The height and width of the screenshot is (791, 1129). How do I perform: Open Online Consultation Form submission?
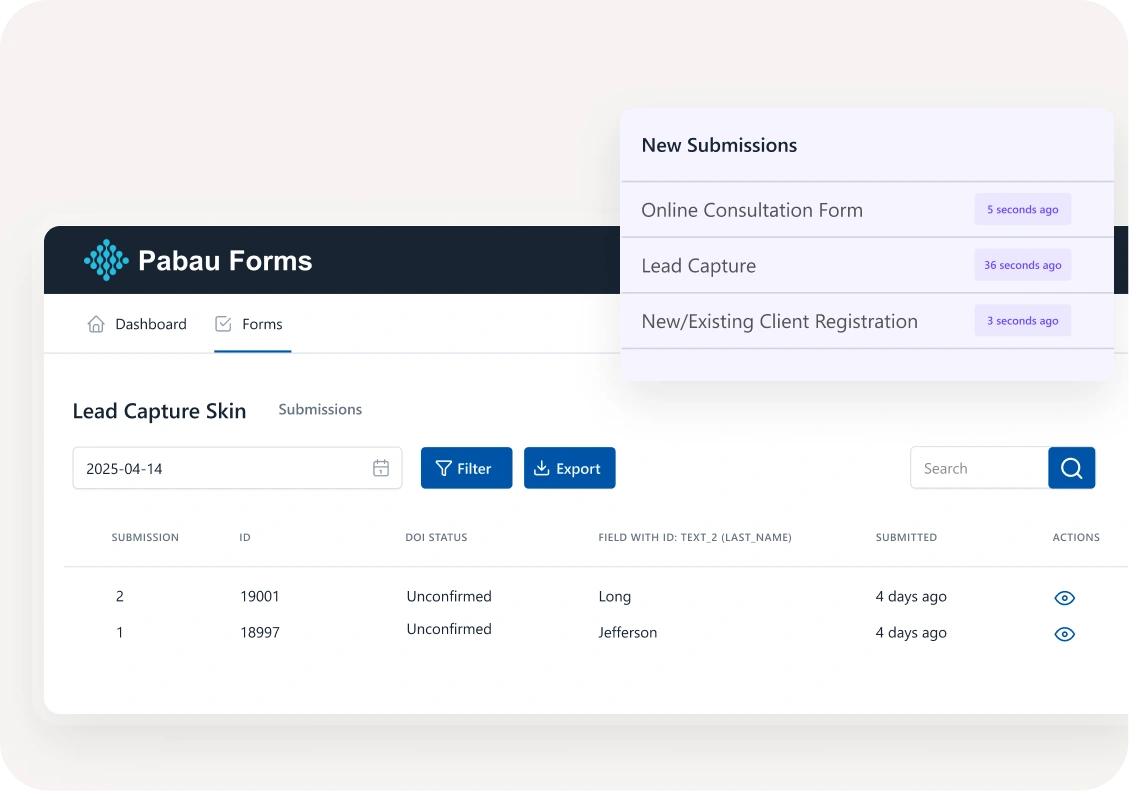click(751, 210)
